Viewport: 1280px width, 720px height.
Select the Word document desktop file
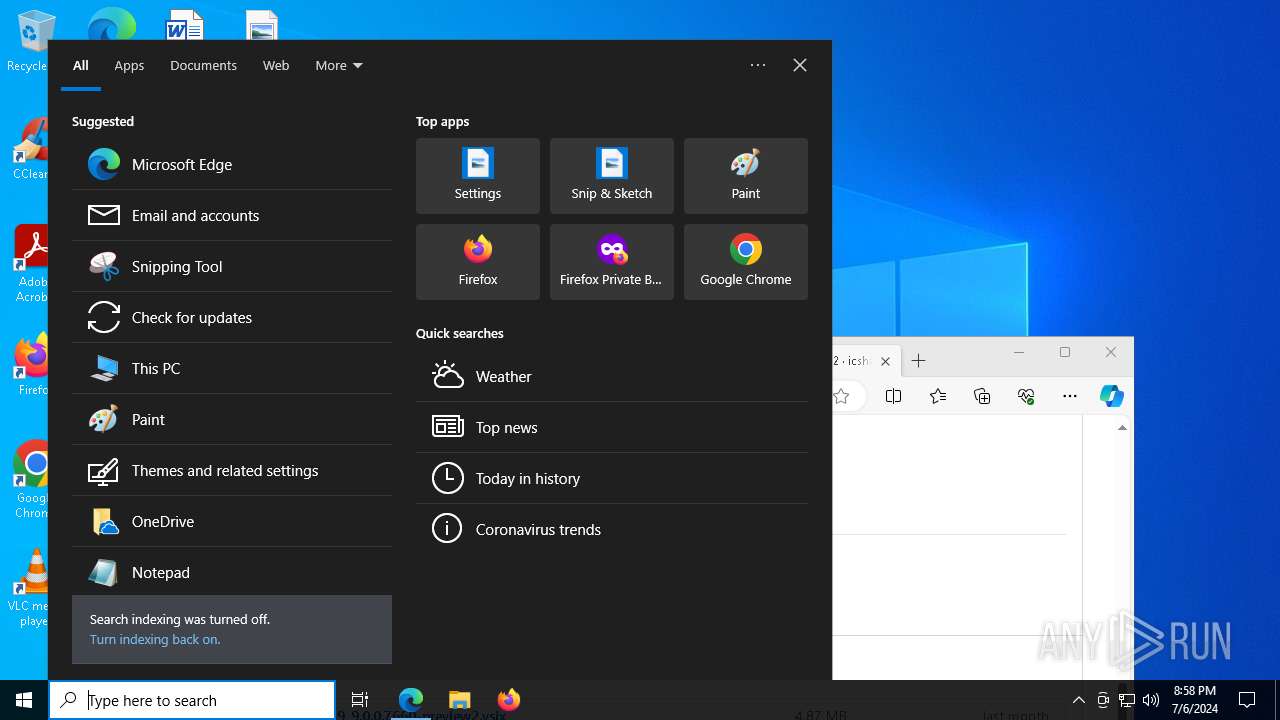point(185,26)
